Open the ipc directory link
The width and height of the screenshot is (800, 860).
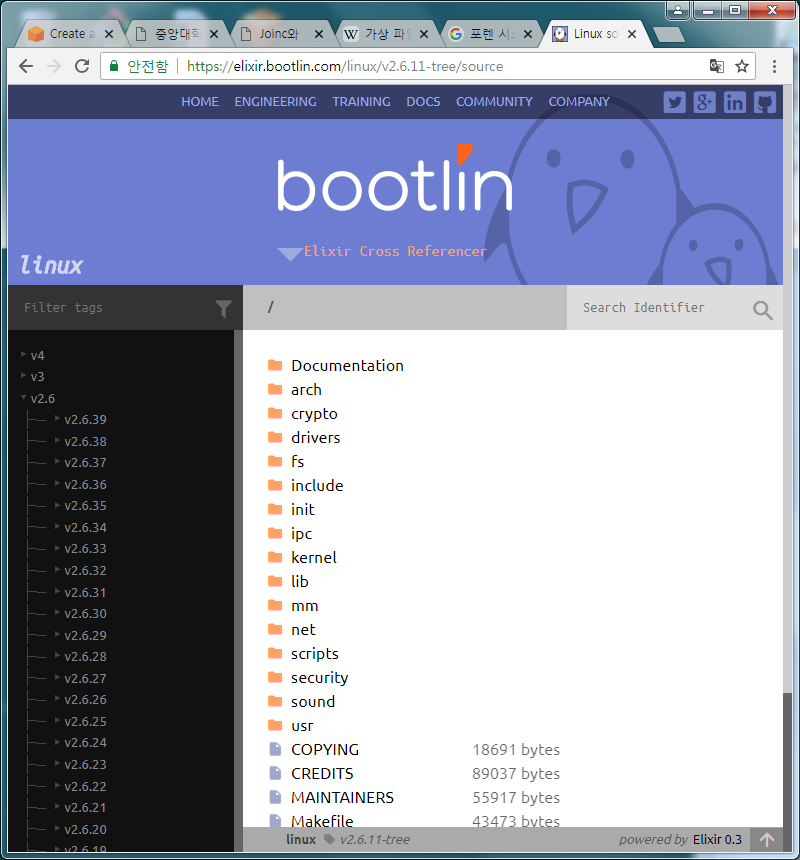pos(302,534)
